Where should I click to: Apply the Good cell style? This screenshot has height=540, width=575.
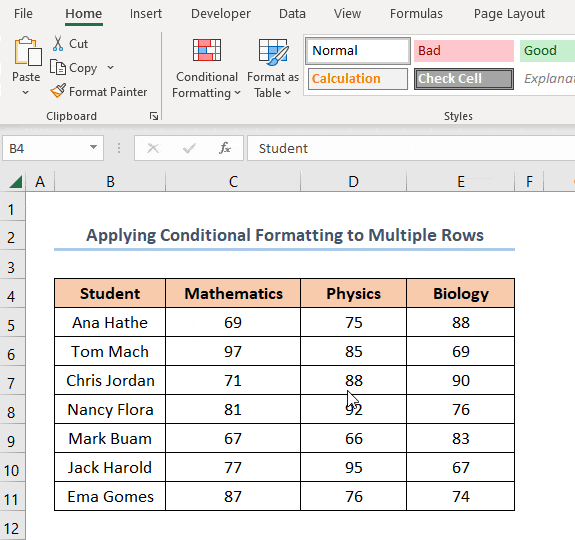[x=547, y=51]
